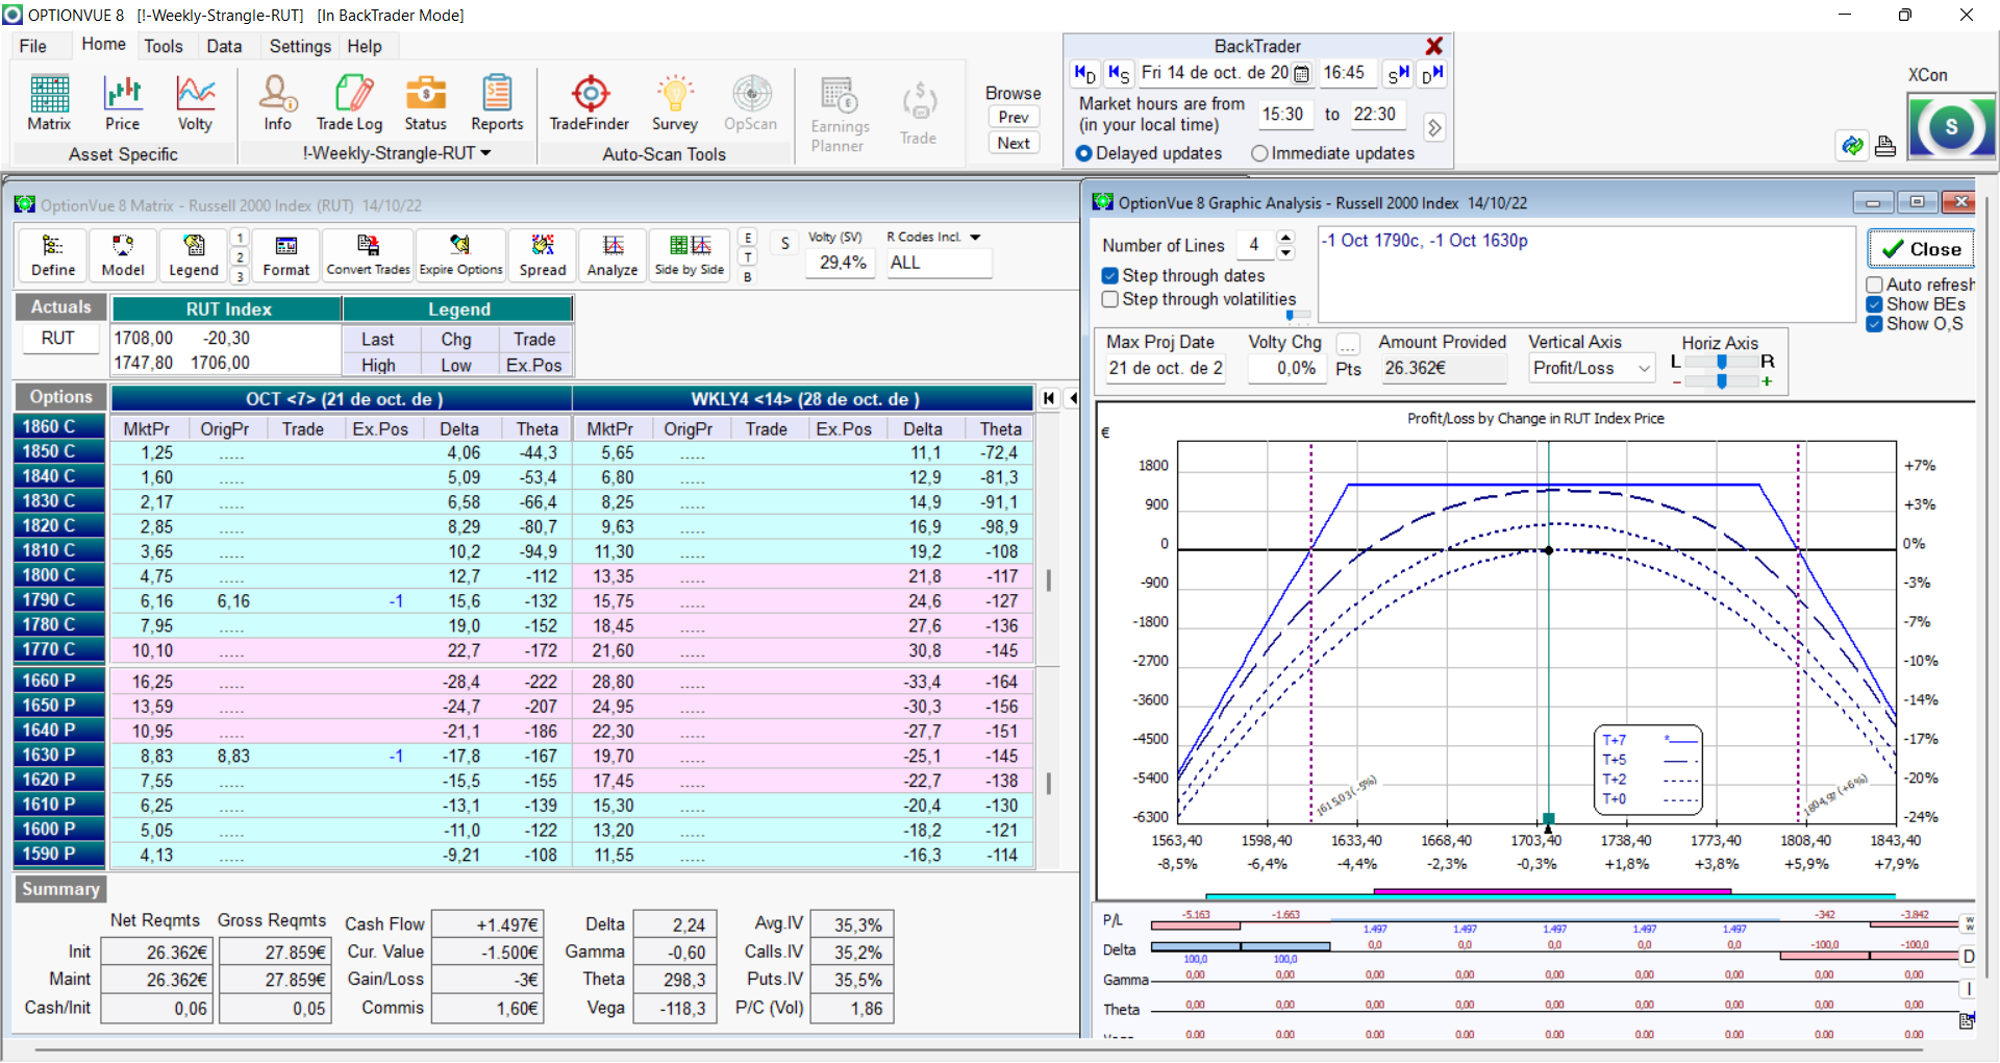Image resolution: width=2000 pixels, height=1063 pixels.
Task: Toggle the E button in Matrix toolbar
Action: pyautogui.click(x=748, y=237)
